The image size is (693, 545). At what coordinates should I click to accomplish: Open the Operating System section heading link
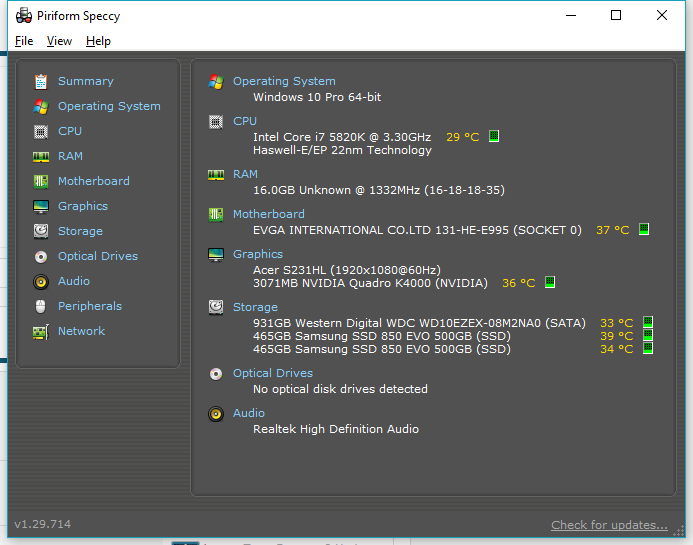coord(284,81)
